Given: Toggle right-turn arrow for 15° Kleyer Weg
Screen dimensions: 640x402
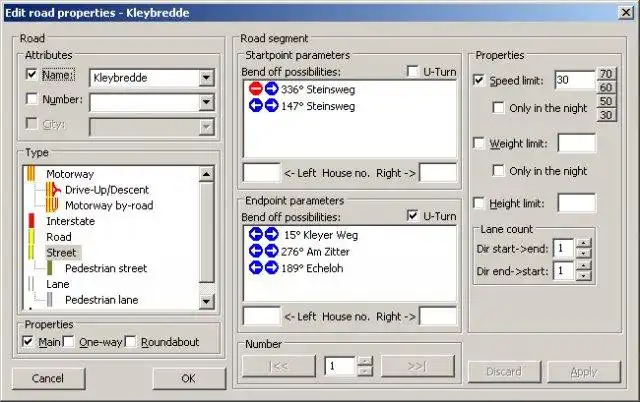Looking at the screenshot, I should pyautogui.click(x=271, y=234).
